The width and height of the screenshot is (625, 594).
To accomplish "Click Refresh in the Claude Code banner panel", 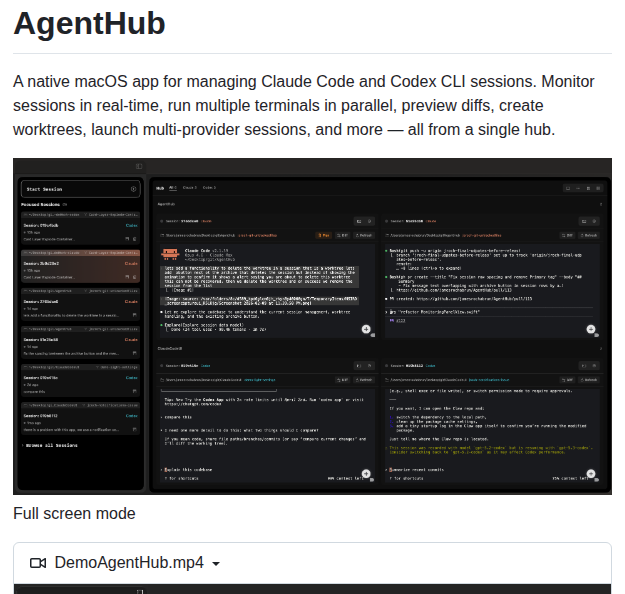I will click(x=364, y=235).
